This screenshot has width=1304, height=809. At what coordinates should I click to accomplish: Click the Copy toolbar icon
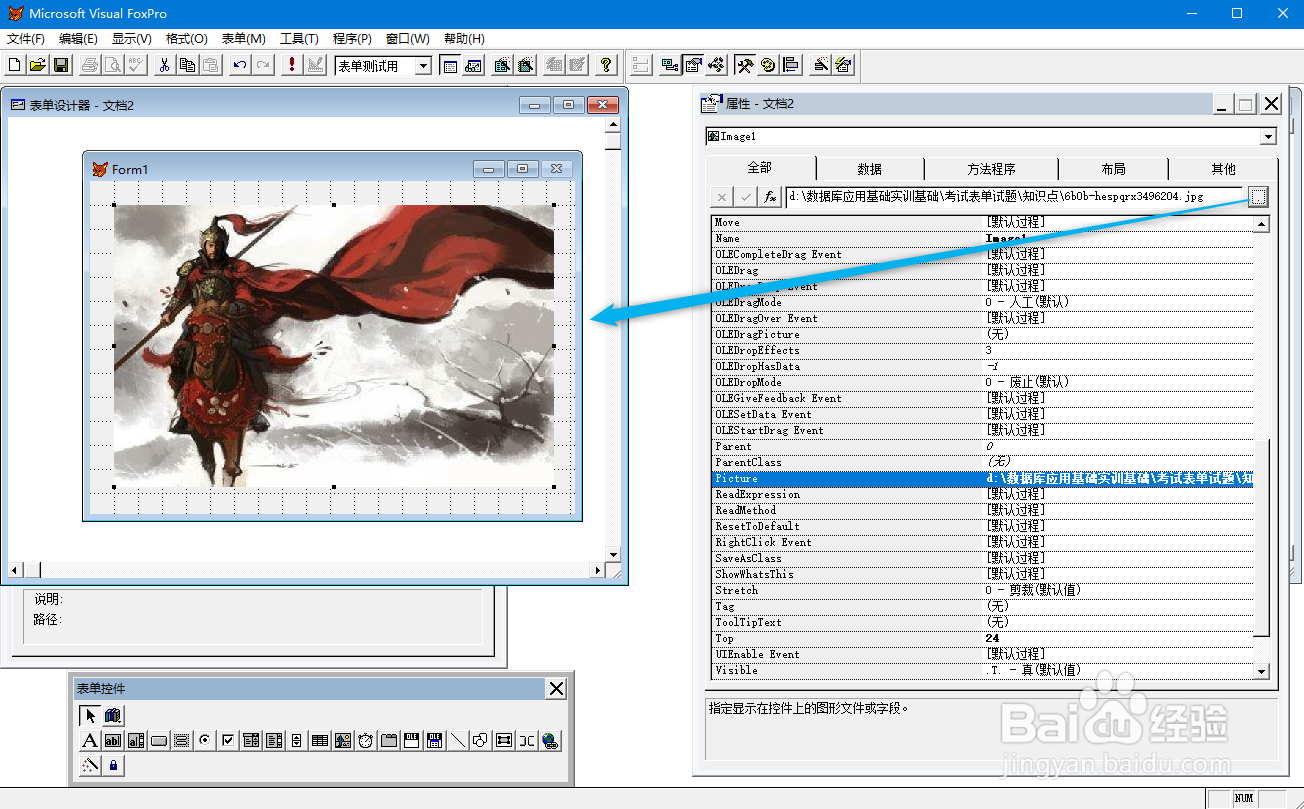[187, 65]
